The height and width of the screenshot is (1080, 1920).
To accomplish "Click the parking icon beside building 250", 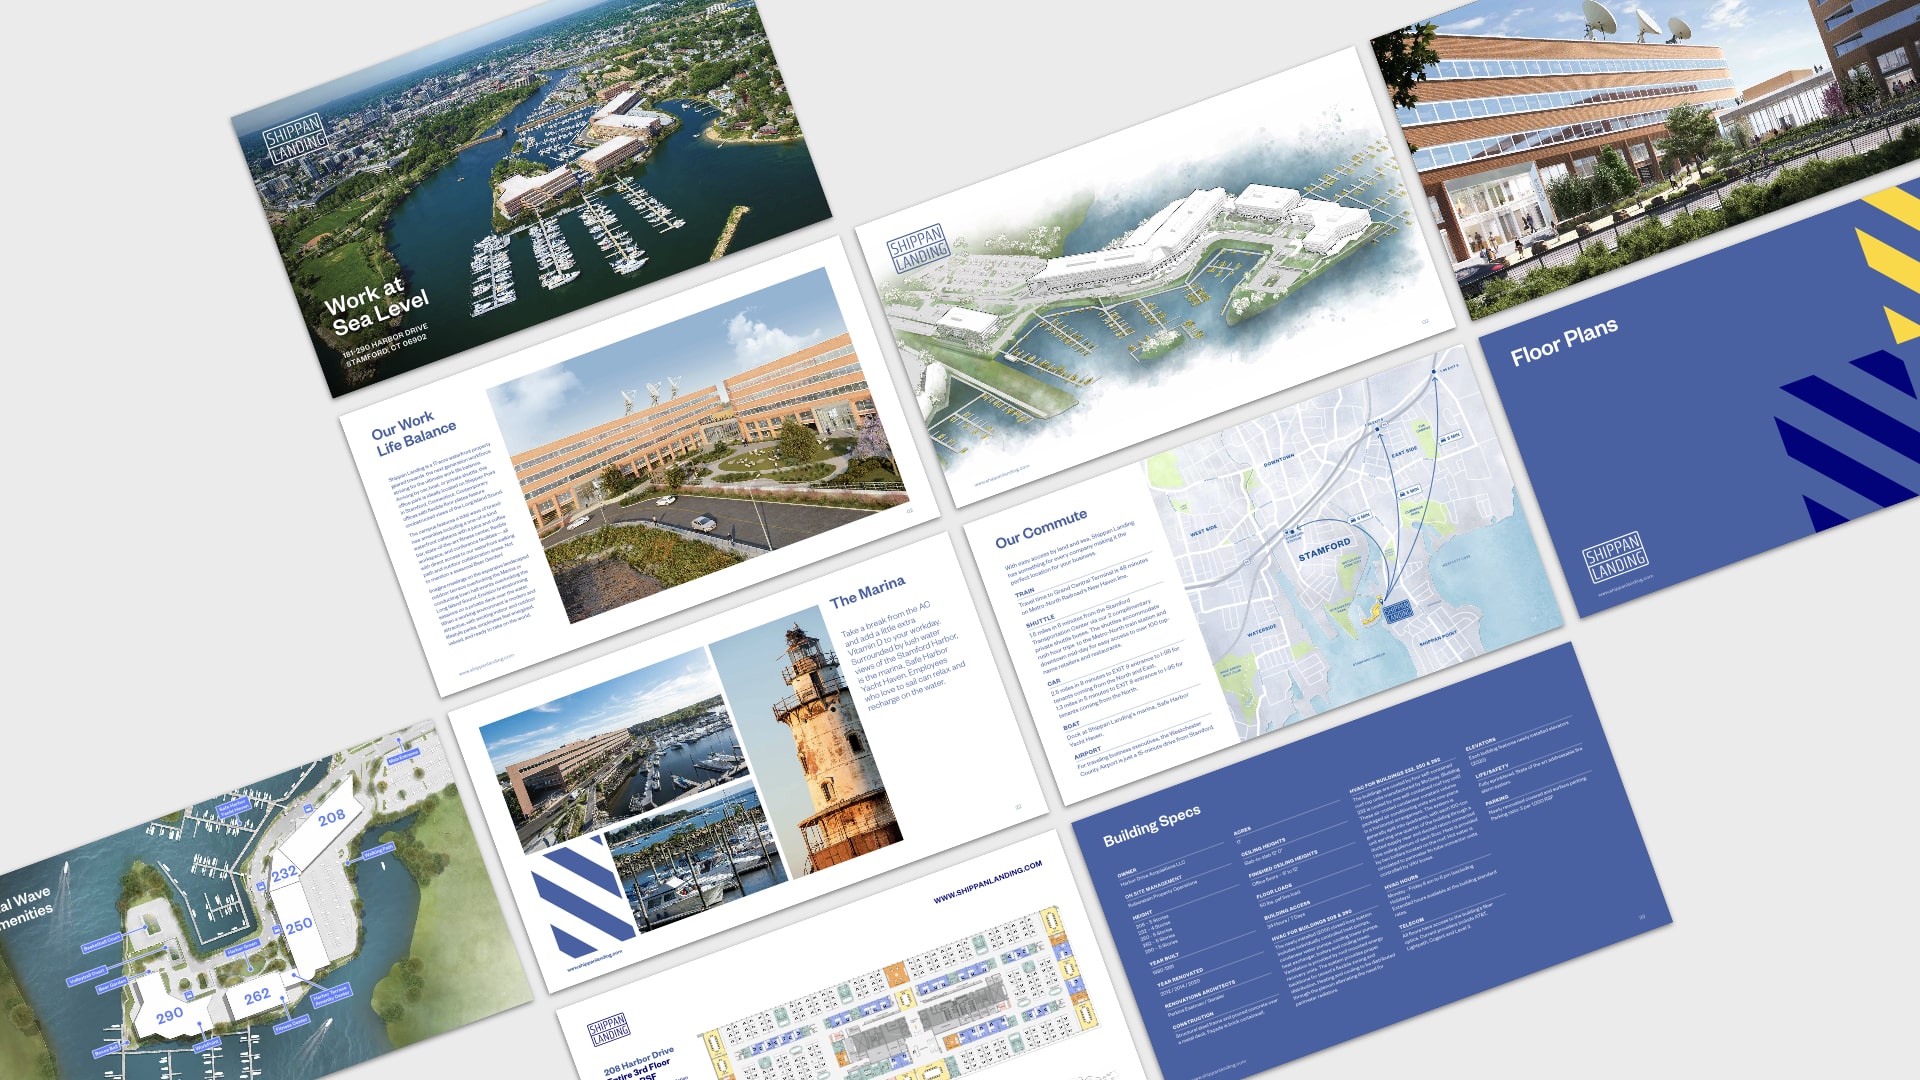I will [x=276, y=930].
